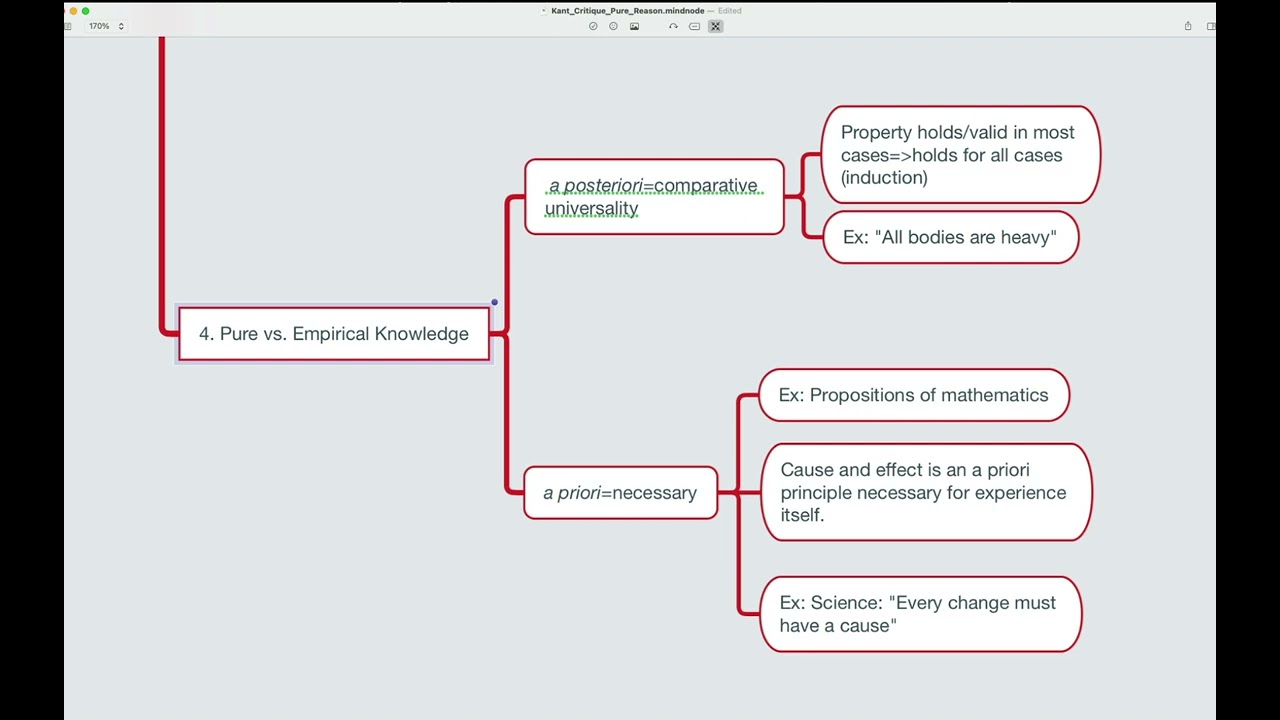Click the document title Kant_Critique_Pure_Reason.mindnode
The height and width of the screenshot is (720, 1280).
[627, 11]
